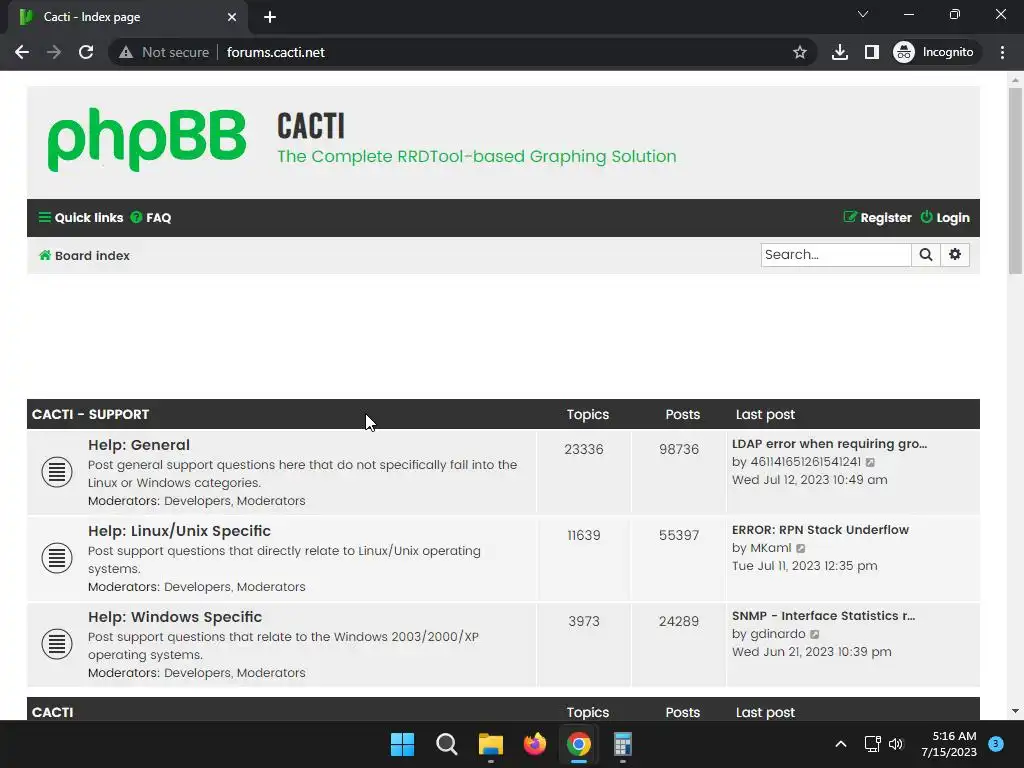Click posts count 55397
This screenshot has height=768, width=1024.
(x=679, y=536)
